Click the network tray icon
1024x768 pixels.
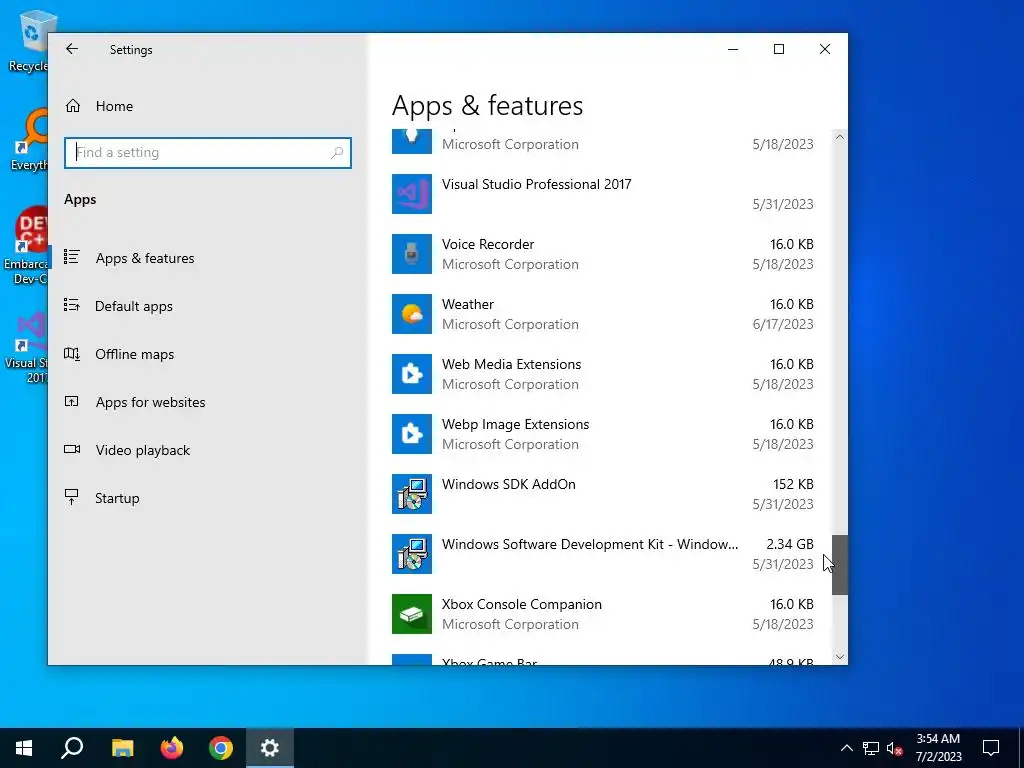pos(871,748)
